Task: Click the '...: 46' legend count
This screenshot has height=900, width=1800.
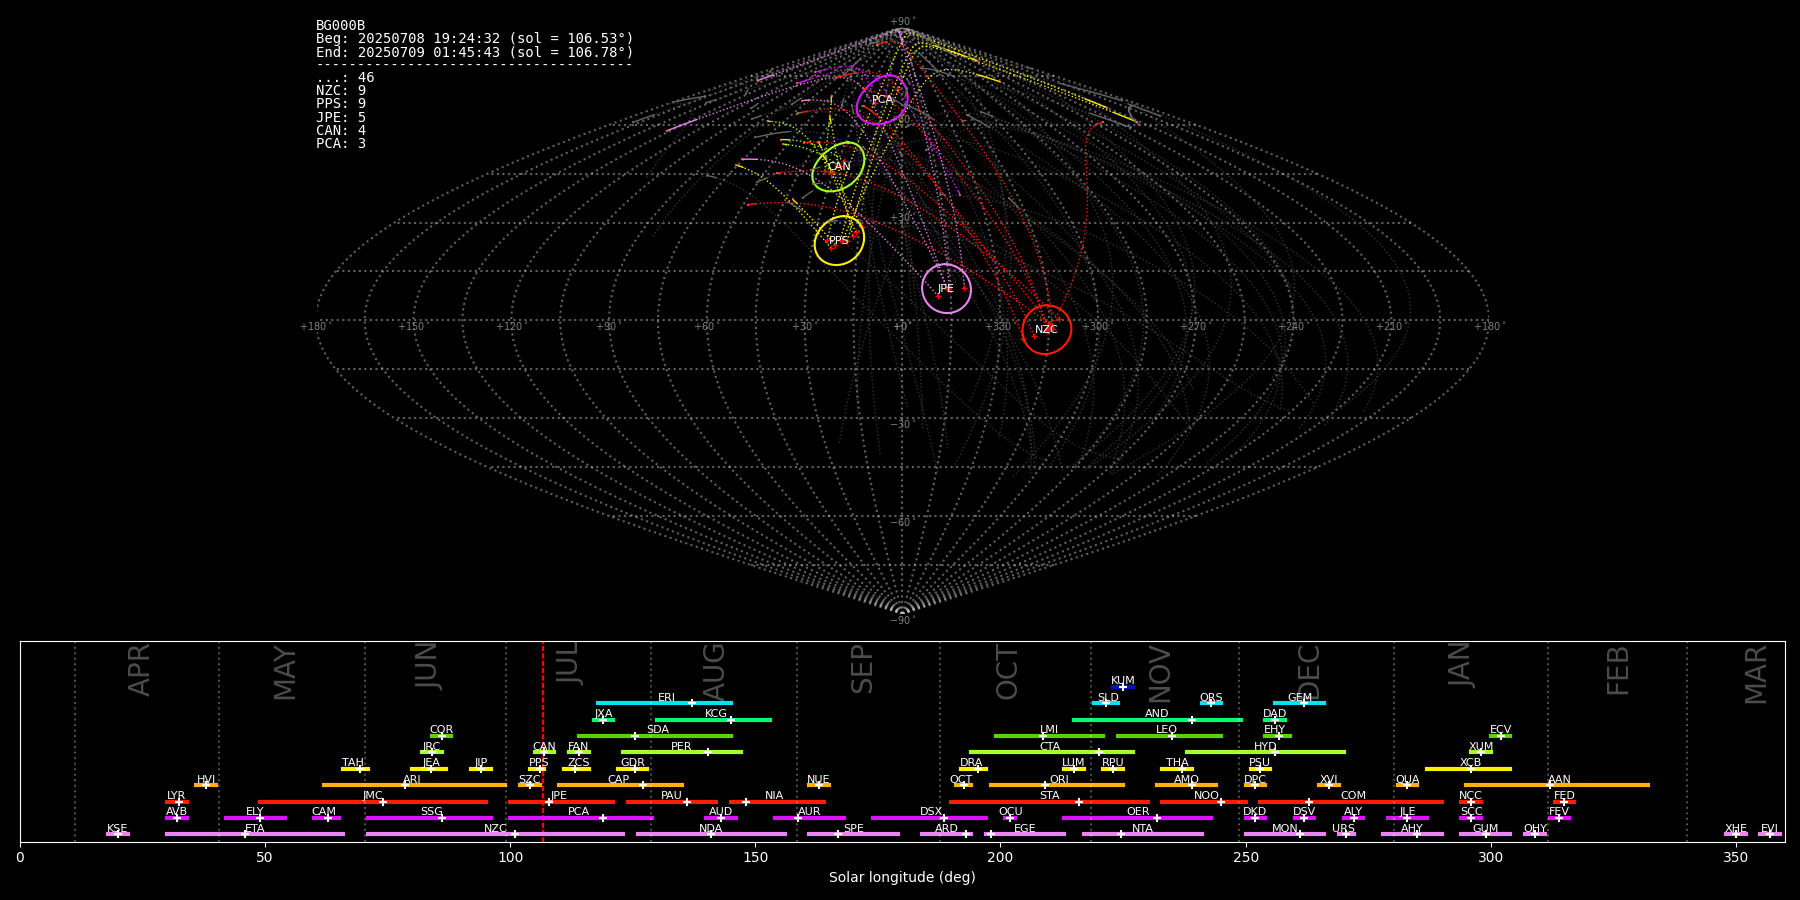Action: [345, 78]
